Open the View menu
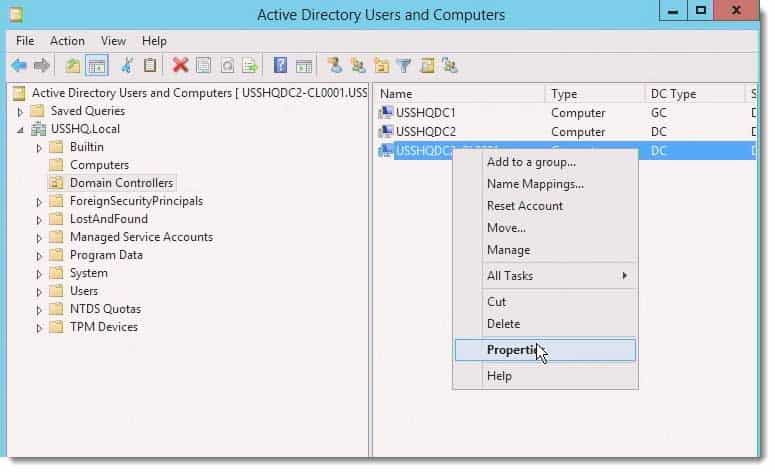This screenshot has width=775, height=472. (x=113, y=41)
